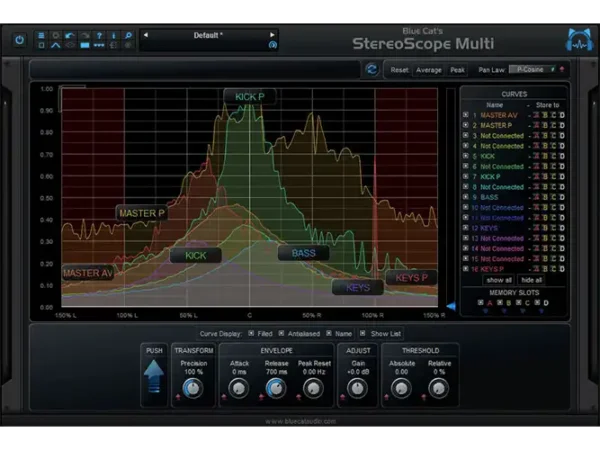The image size is (600, 450).
Task: Toggle visibility of curve 12 KEYS
Action: pos(466,228)
